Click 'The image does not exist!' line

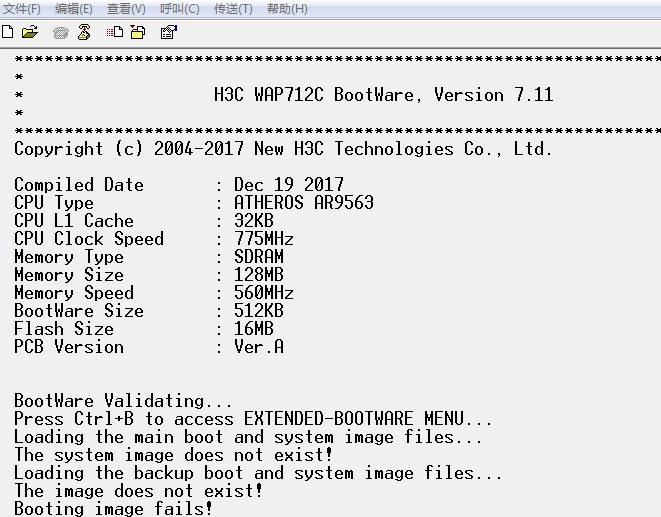click(138, 491)
